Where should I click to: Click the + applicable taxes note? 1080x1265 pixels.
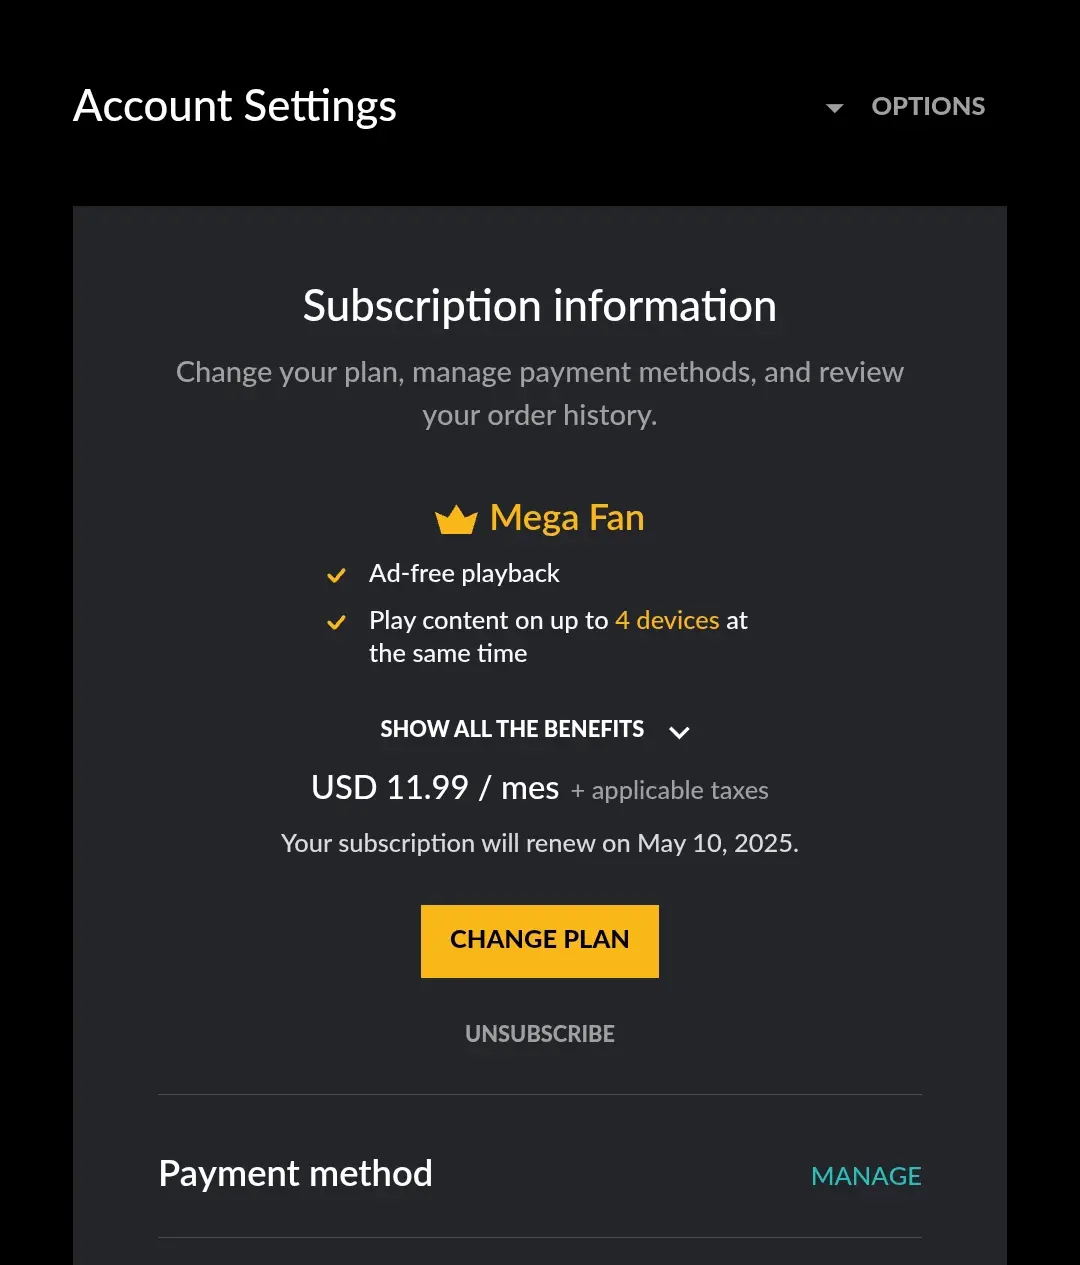tap(670, 790)
